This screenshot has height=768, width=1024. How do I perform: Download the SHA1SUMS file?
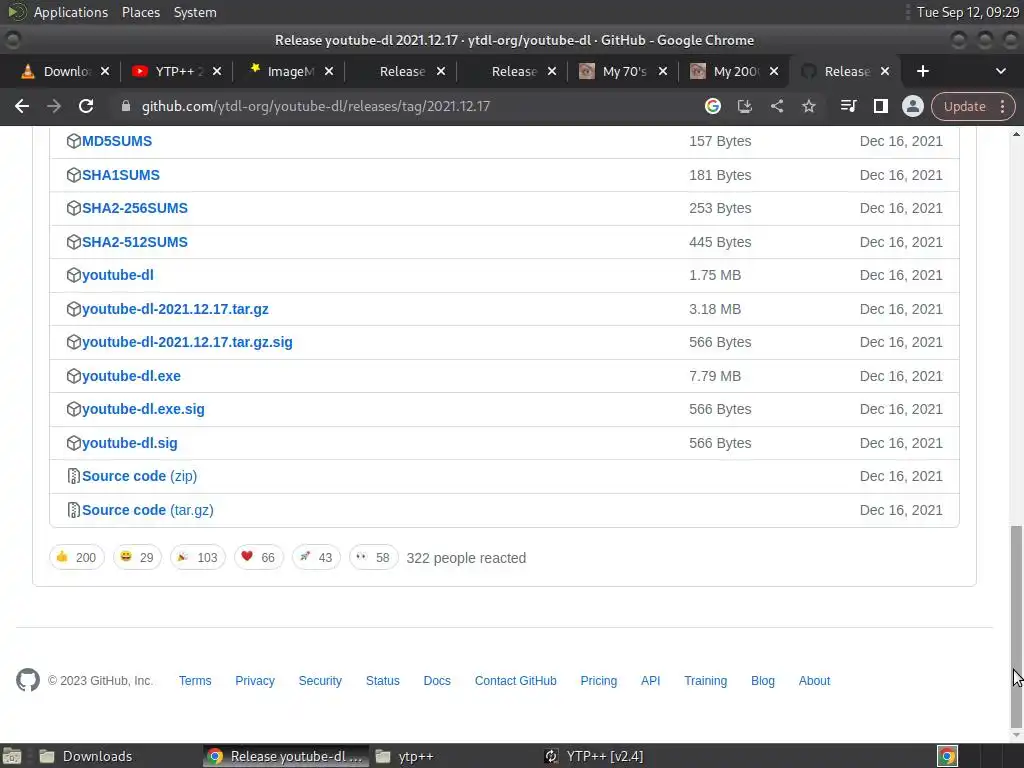(x=121, y=175)
